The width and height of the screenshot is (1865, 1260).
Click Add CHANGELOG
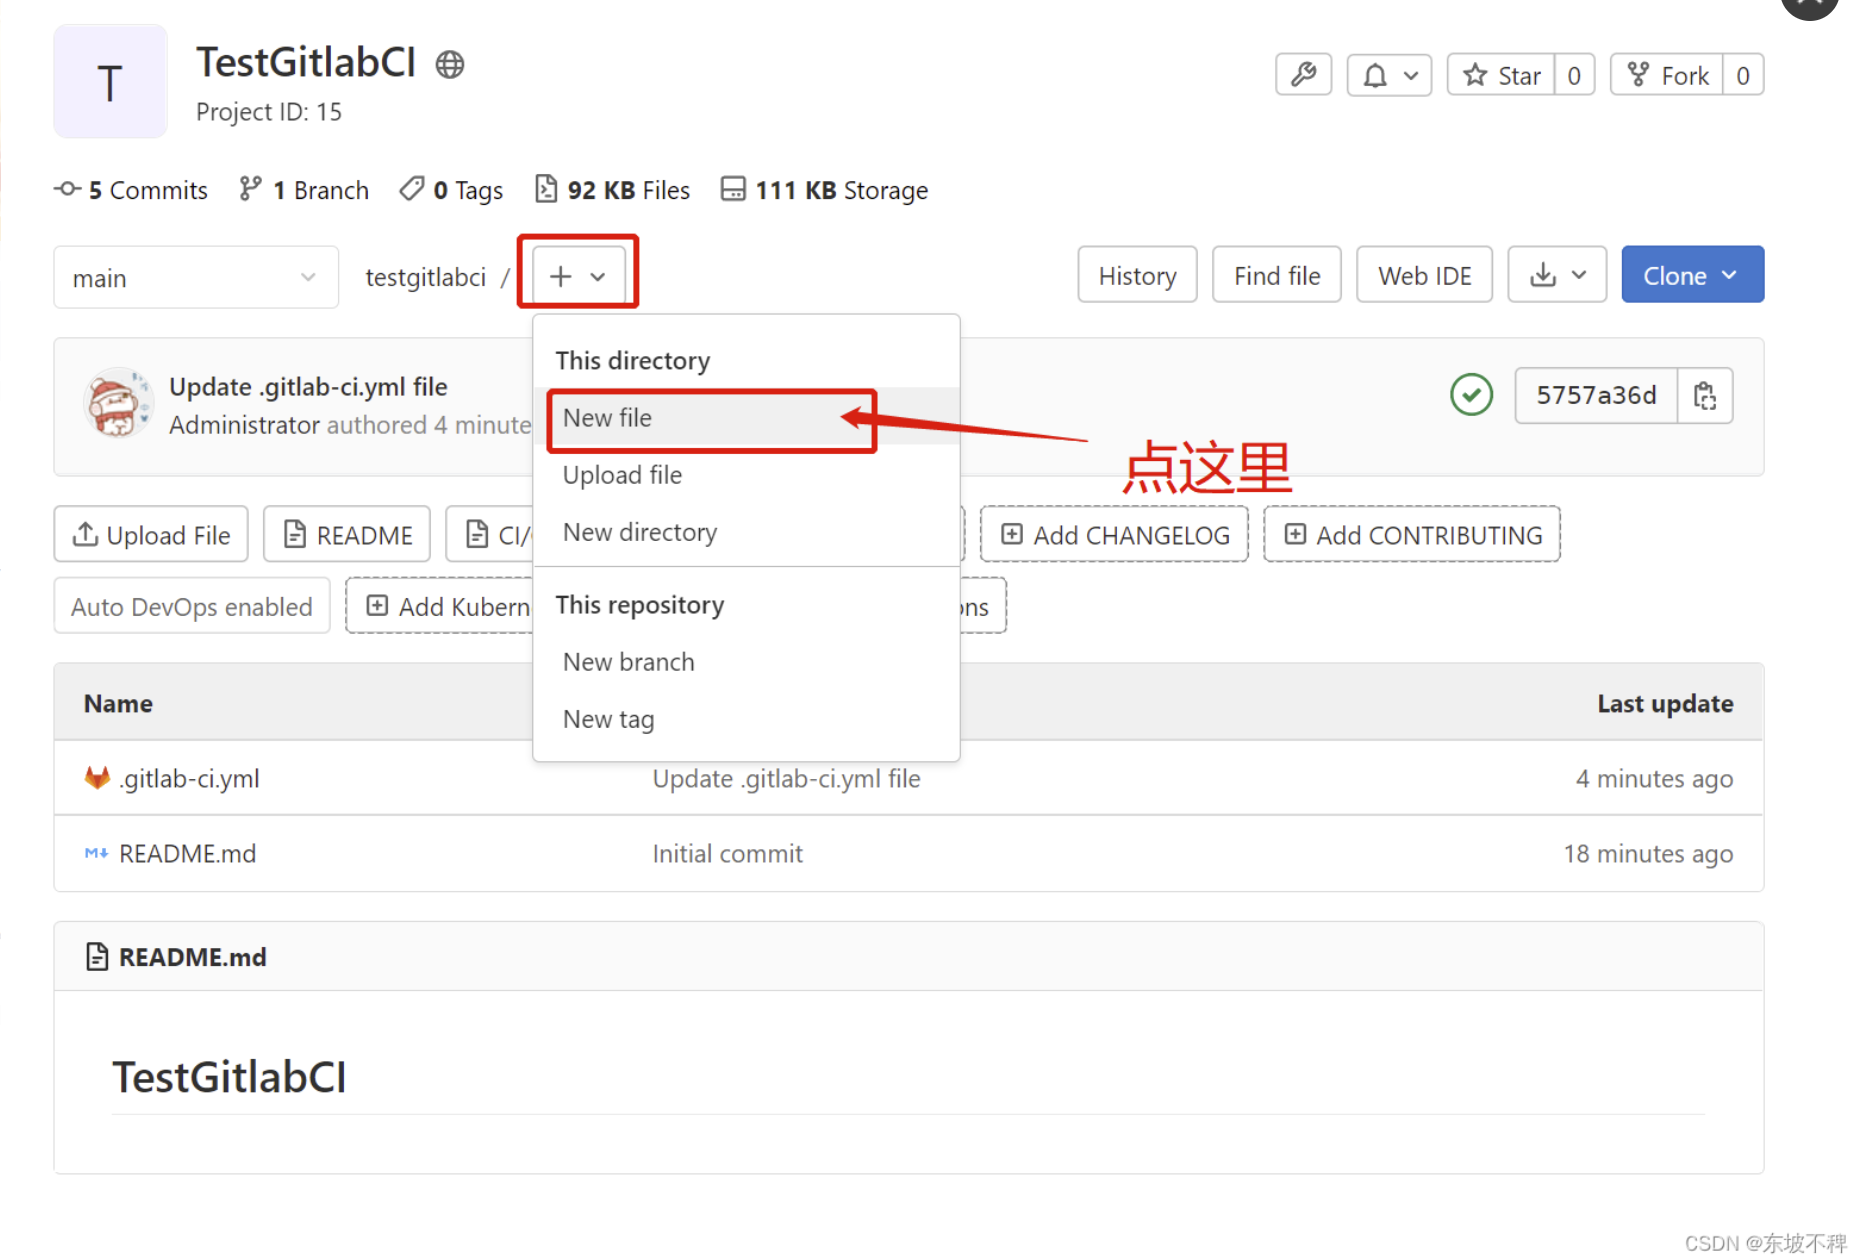click(1114, 534)
